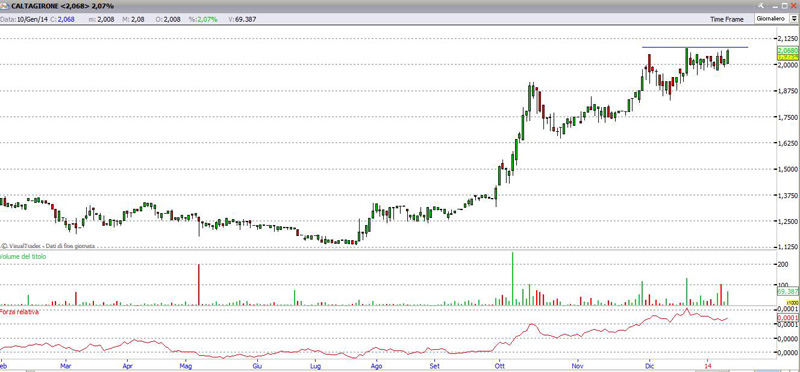Click the Time Frame label
Viewport: 800px width, 372px height.
pos(728,19)
